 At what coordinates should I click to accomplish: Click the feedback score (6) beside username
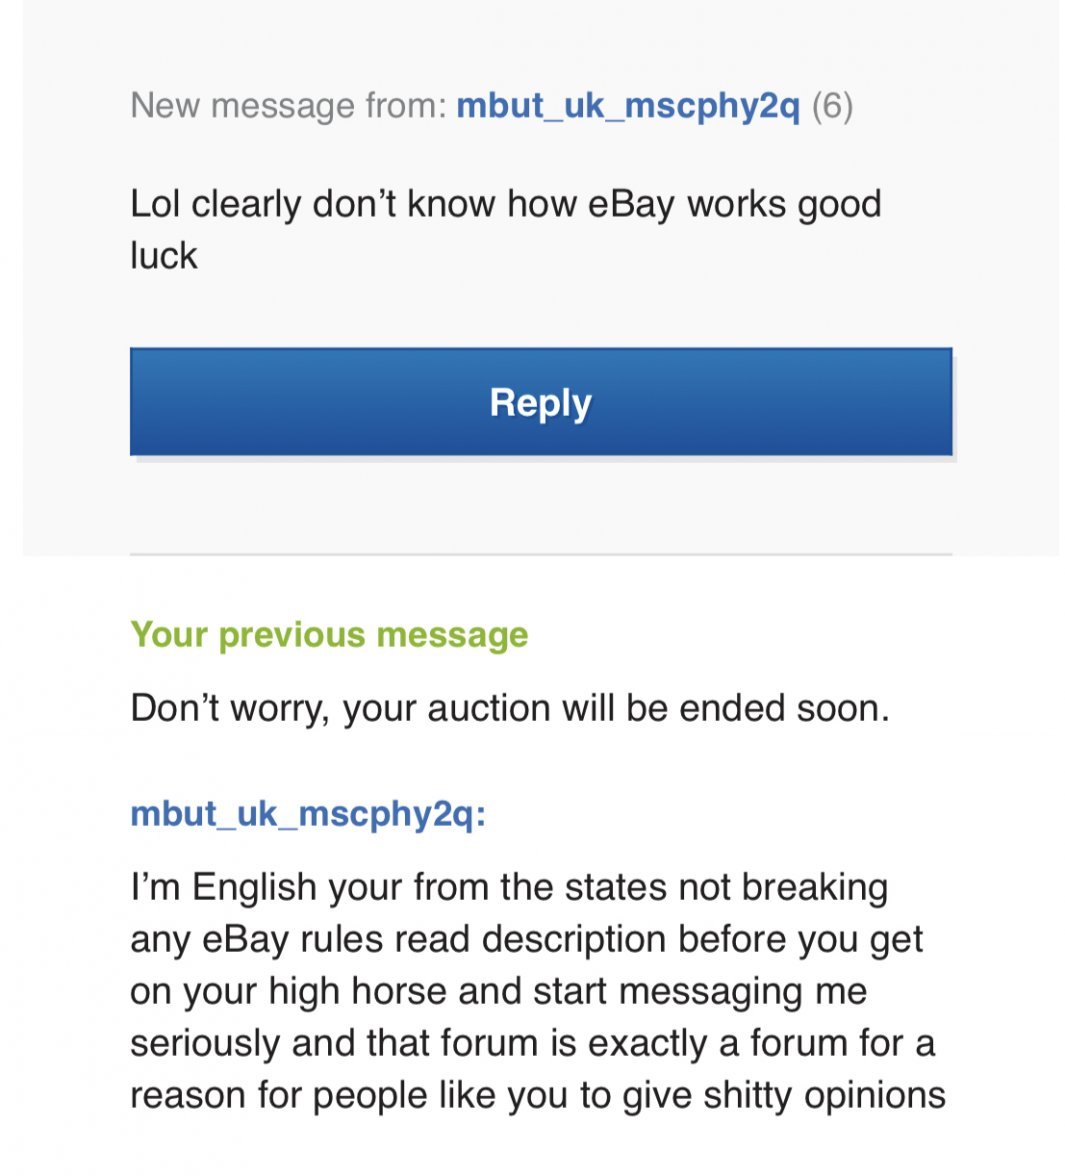(x=832, y=106)
